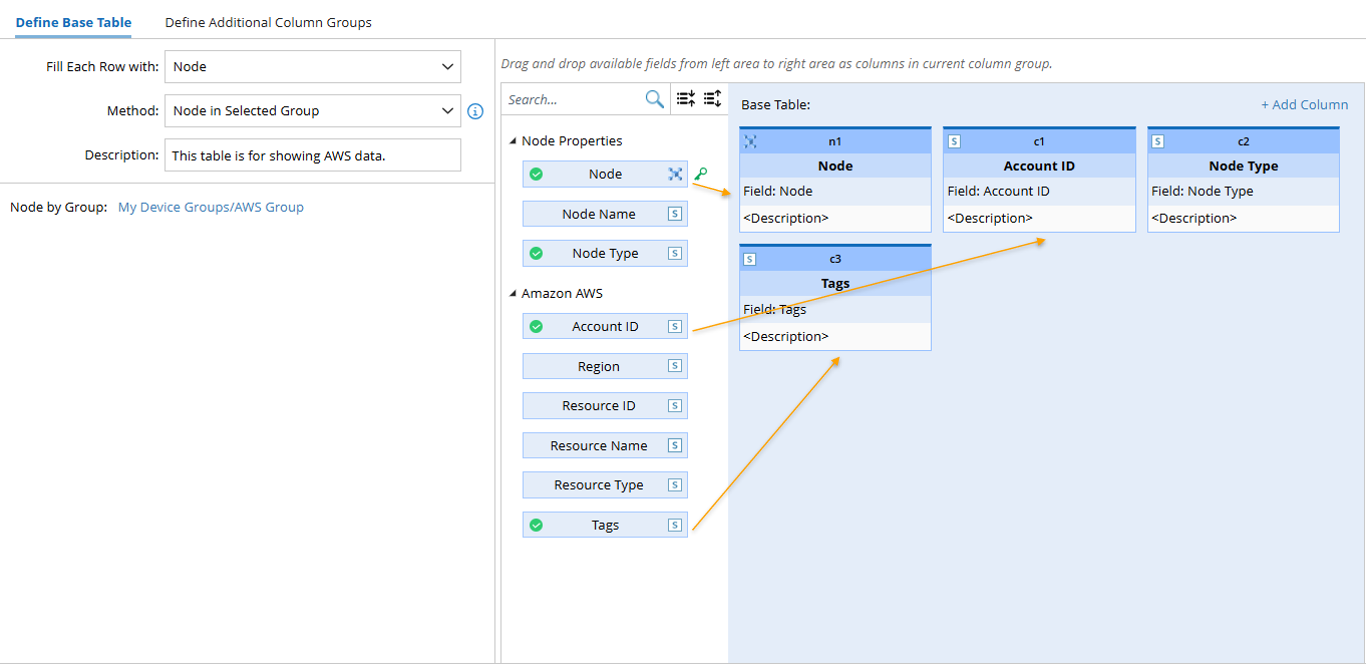Viewport: 1366px width, 665px height.
Task: Click the node crosshair icon on the Node field
Action: (x=675, y=173)
